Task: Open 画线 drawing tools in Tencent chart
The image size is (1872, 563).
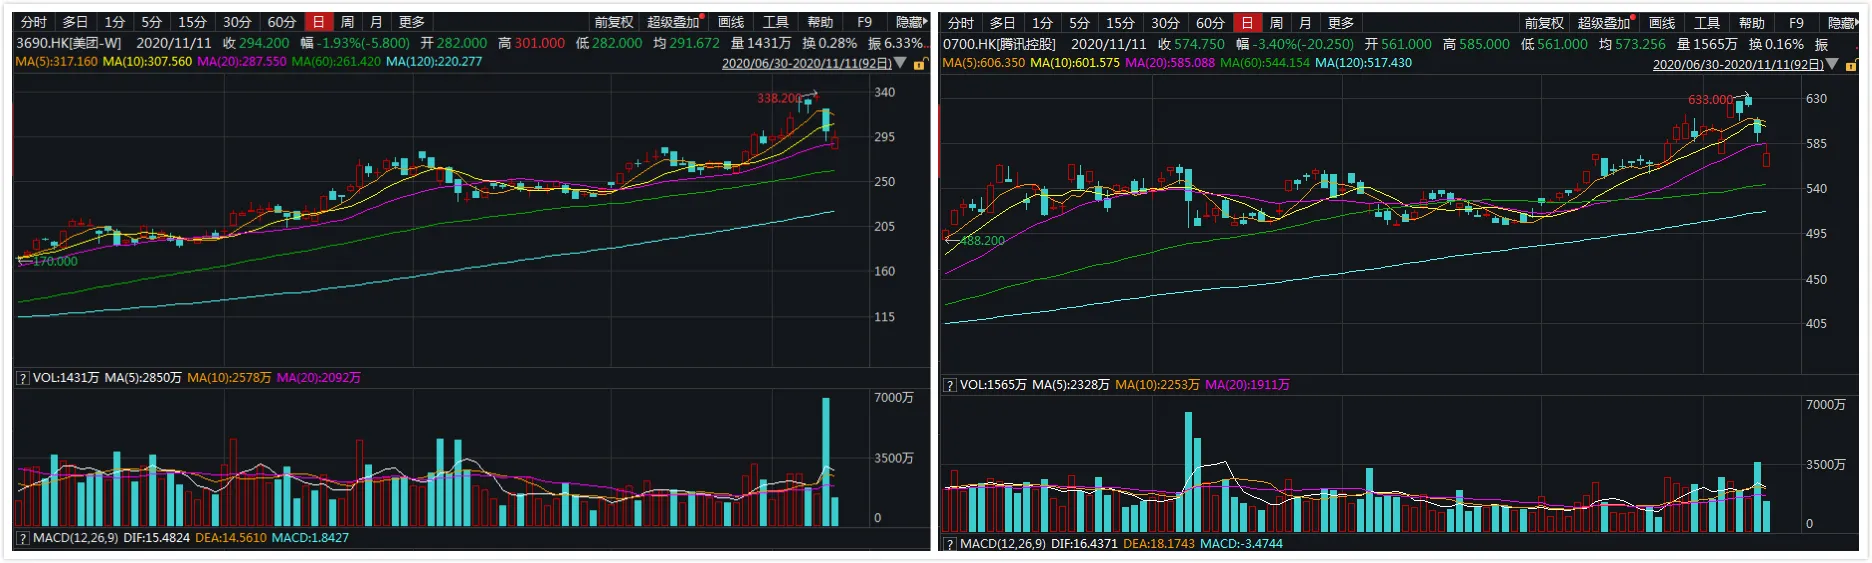Action: coord(1662,23)
